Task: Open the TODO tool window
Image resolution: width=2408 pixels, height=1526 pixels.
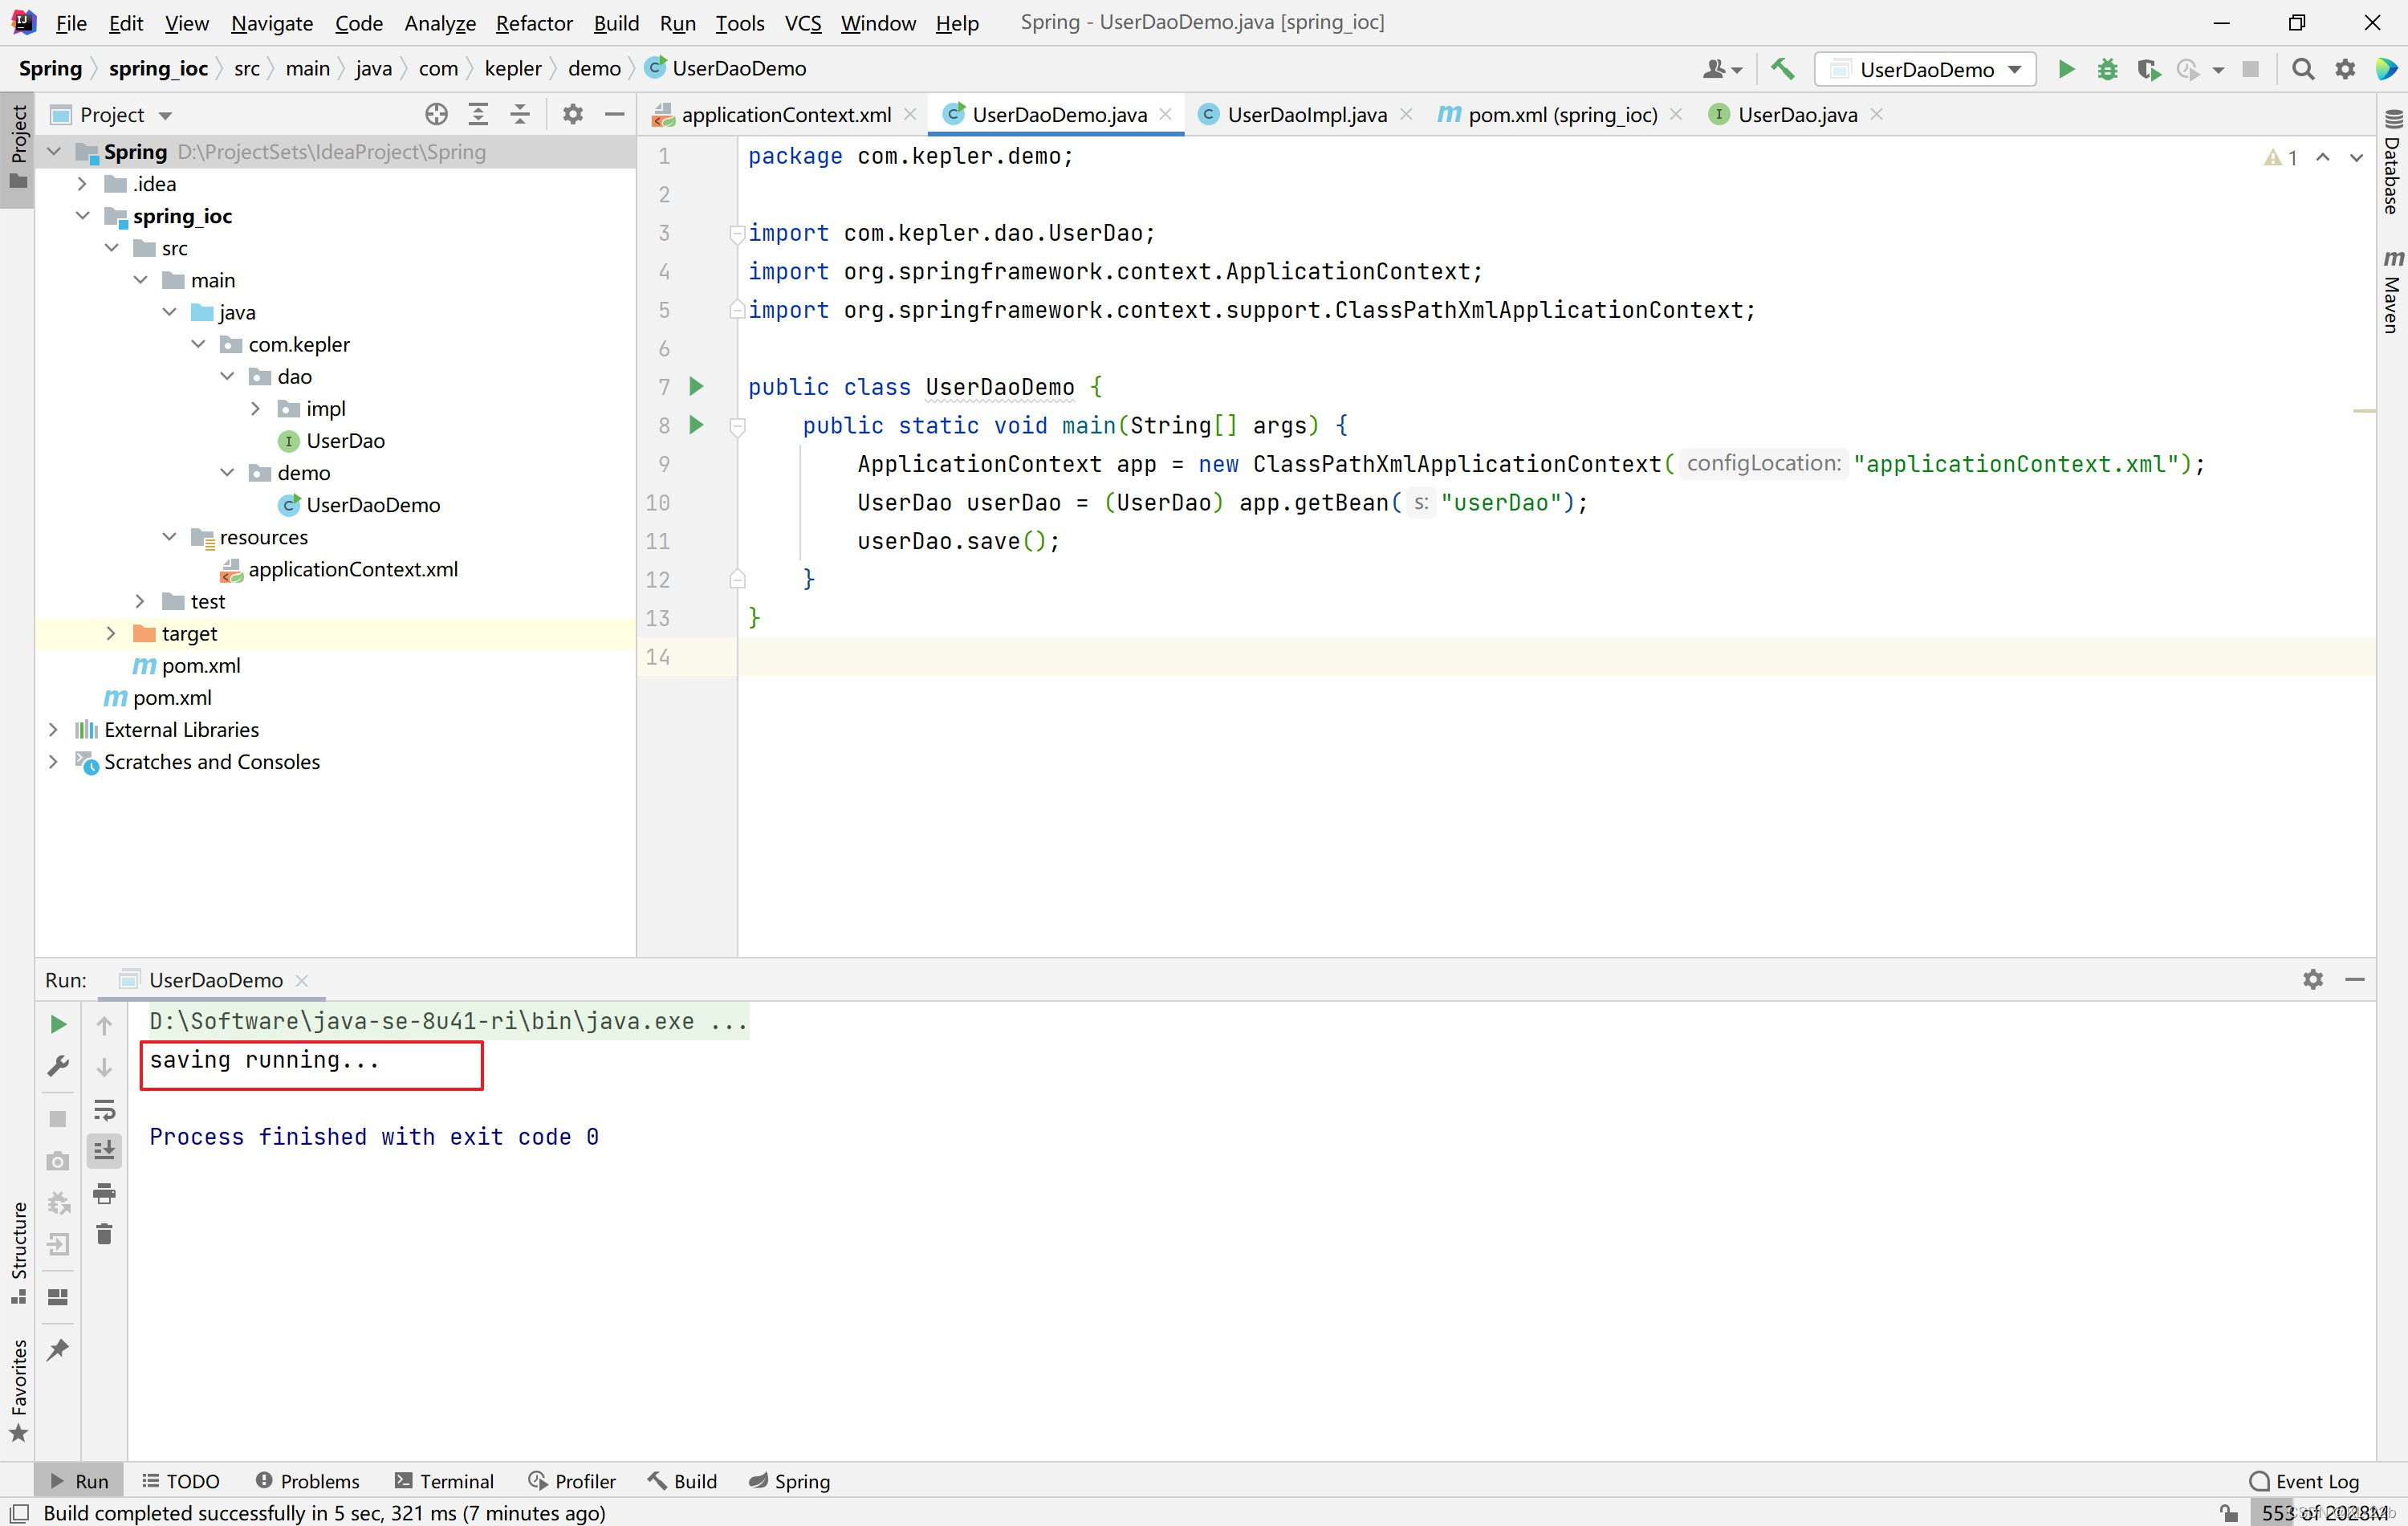Action: (181, 1481)
